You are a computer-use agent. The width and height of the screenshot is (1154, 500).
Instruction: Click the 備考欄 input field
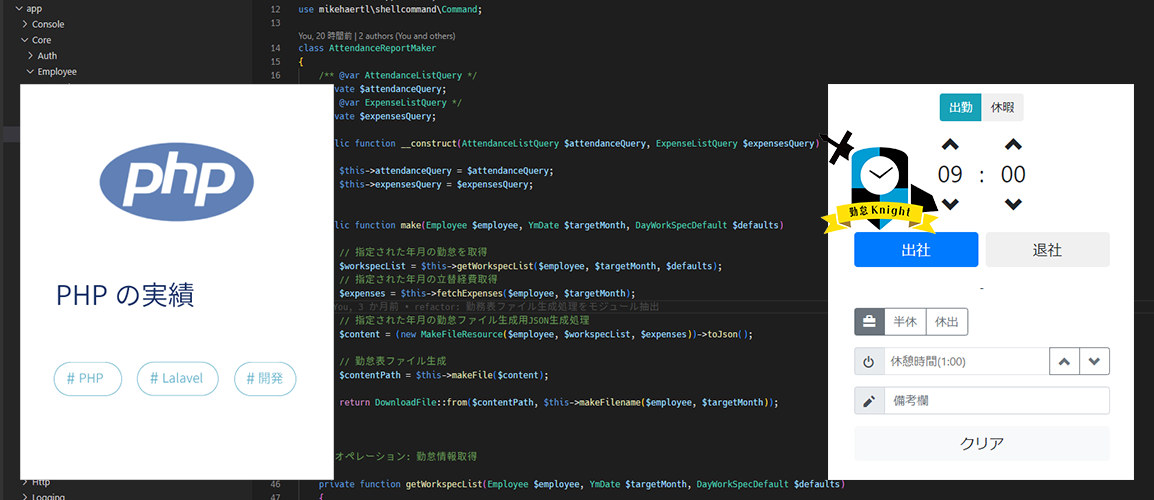click(997, 401)
